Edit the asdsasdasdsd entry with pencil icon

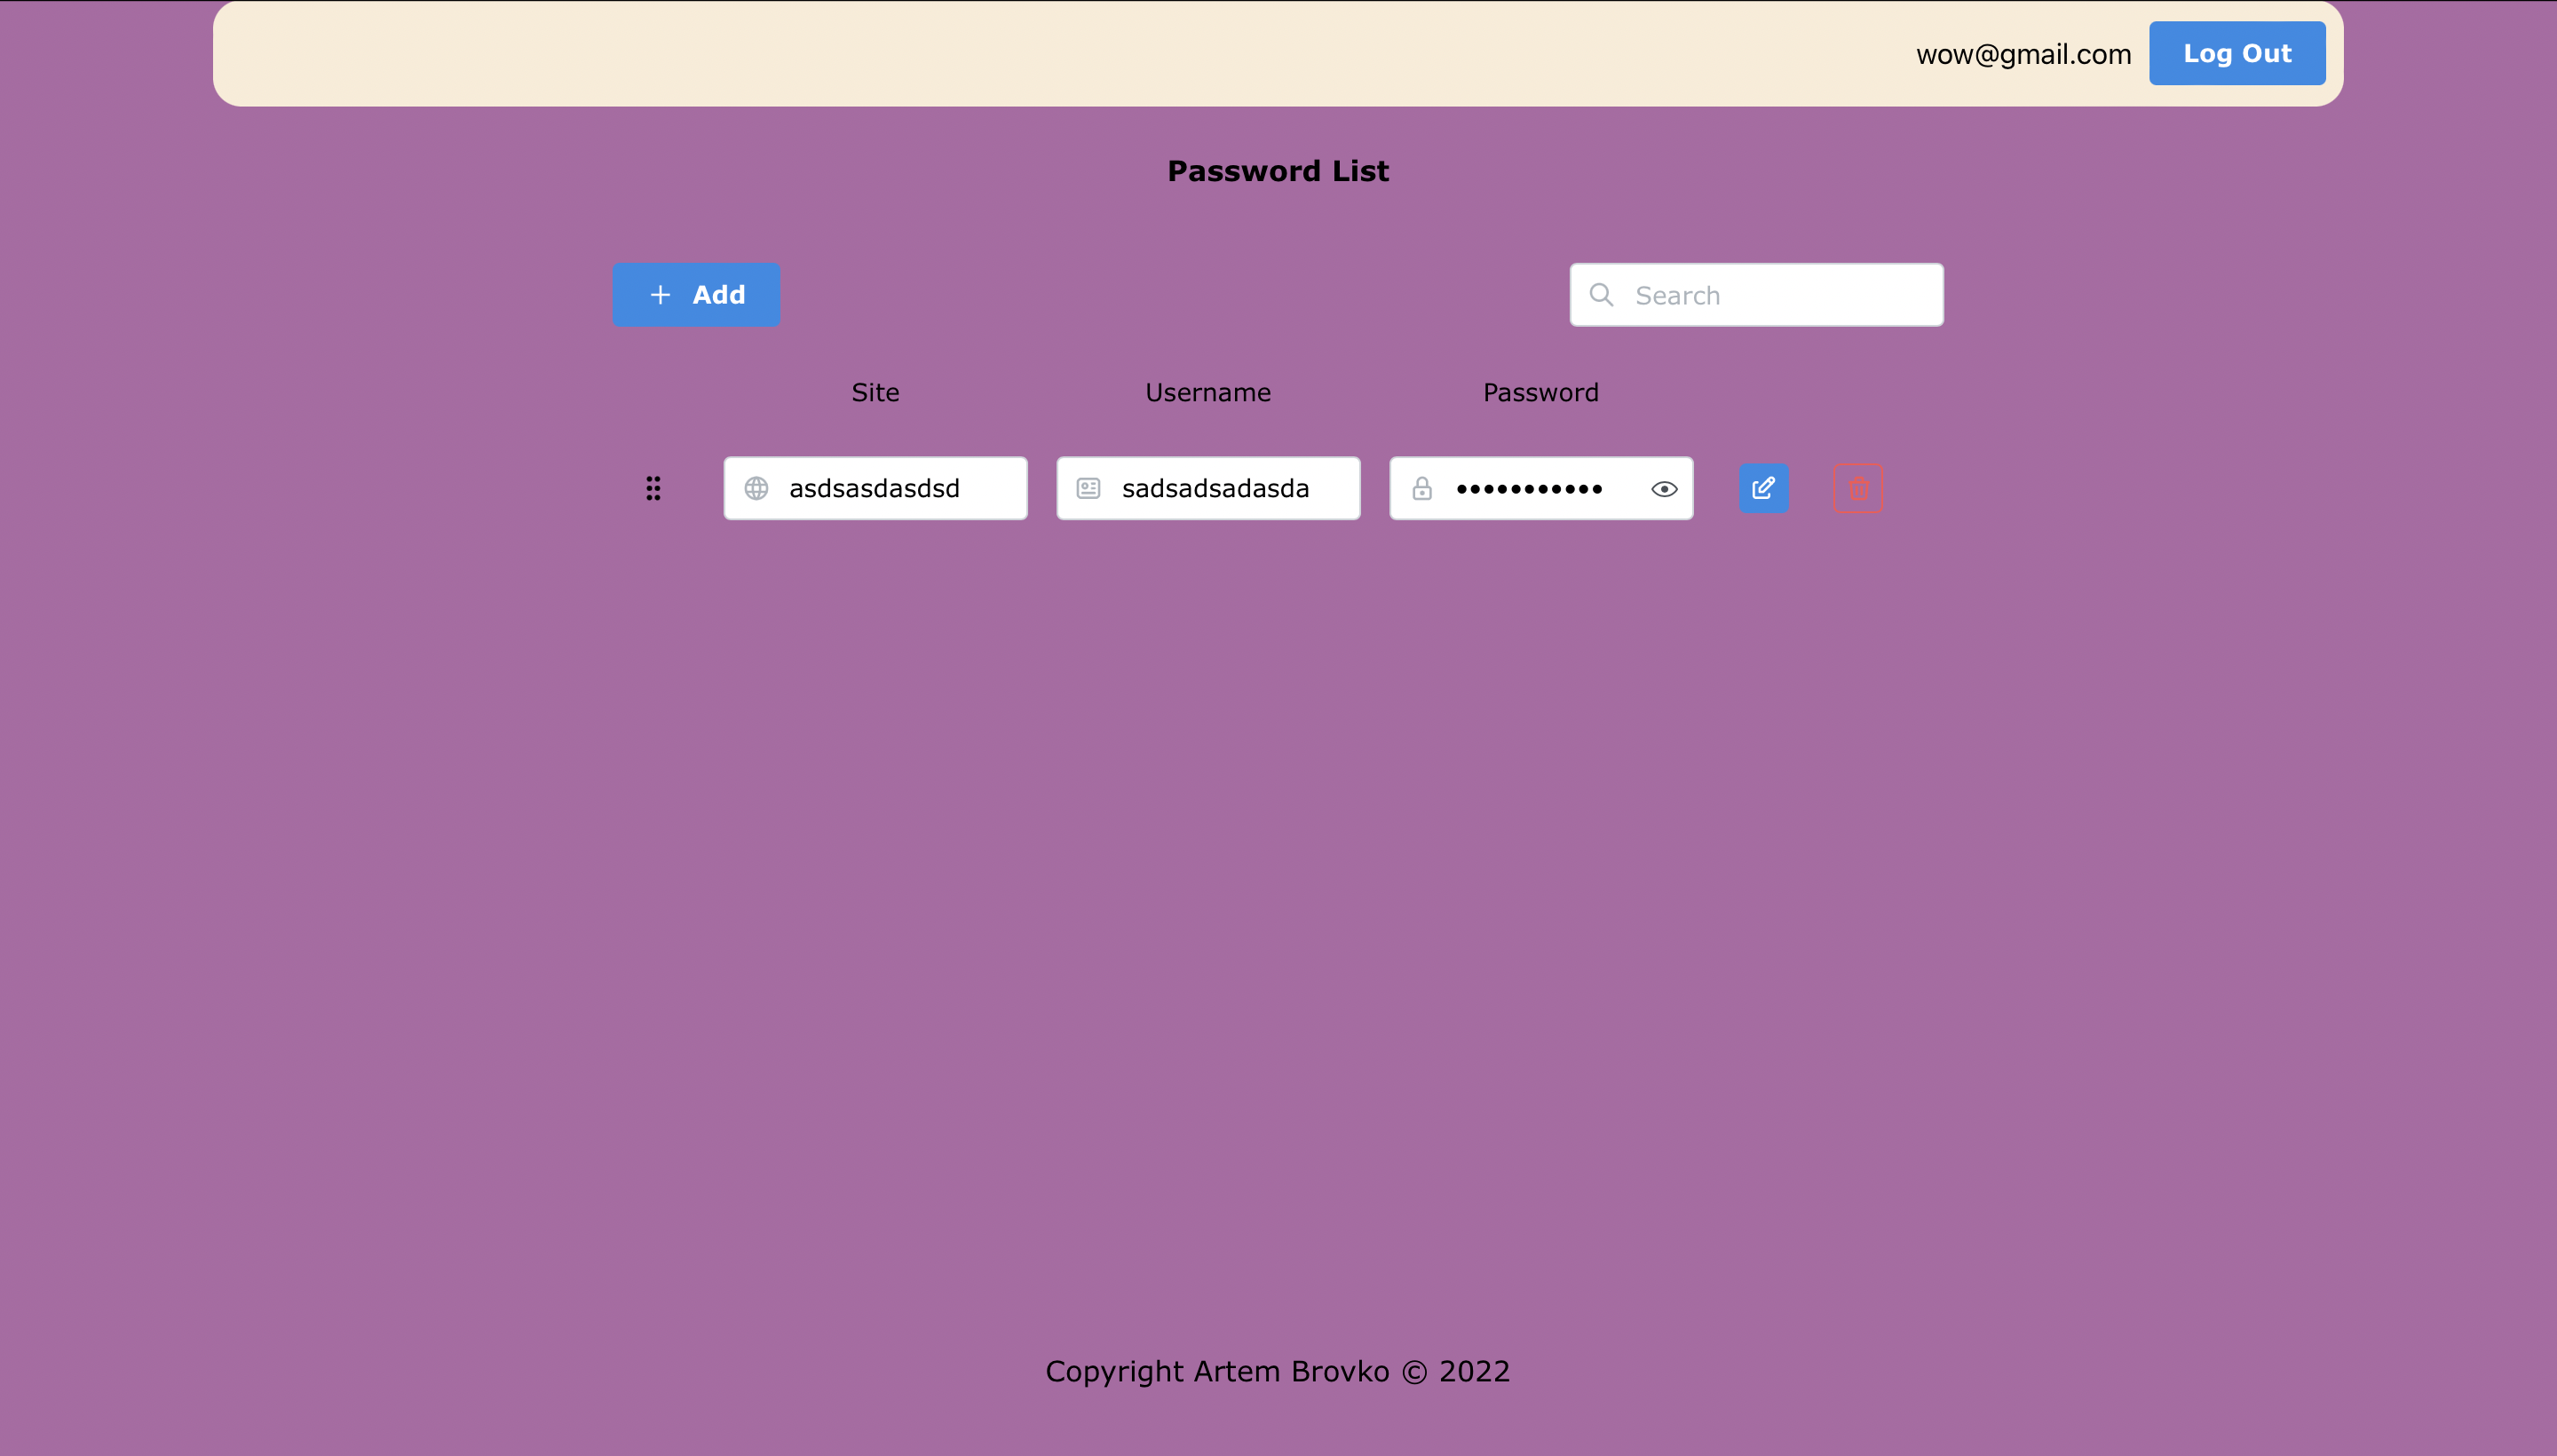[1764, 488]
